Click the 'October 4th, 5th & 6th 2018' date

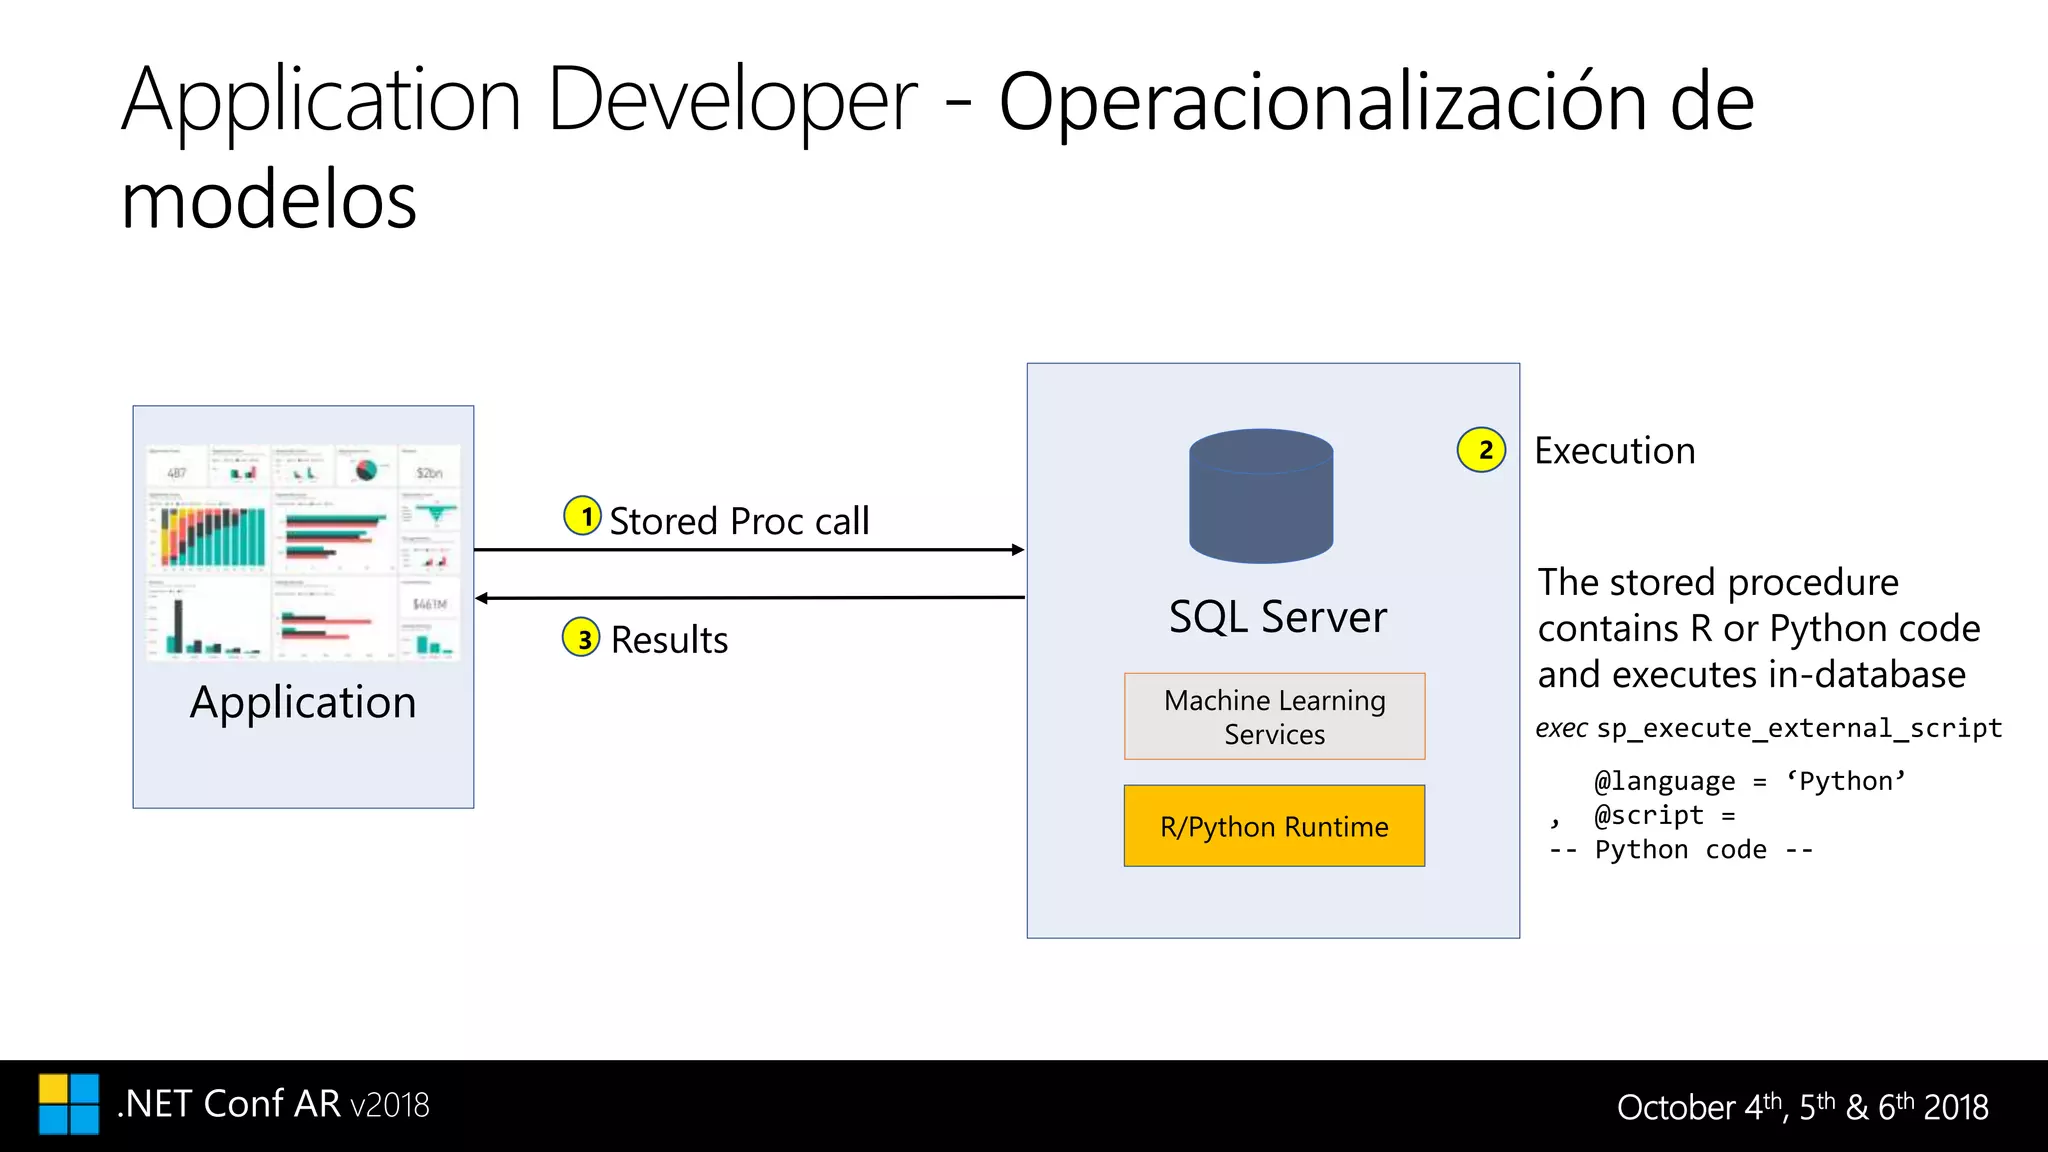click(1802, 1106)
